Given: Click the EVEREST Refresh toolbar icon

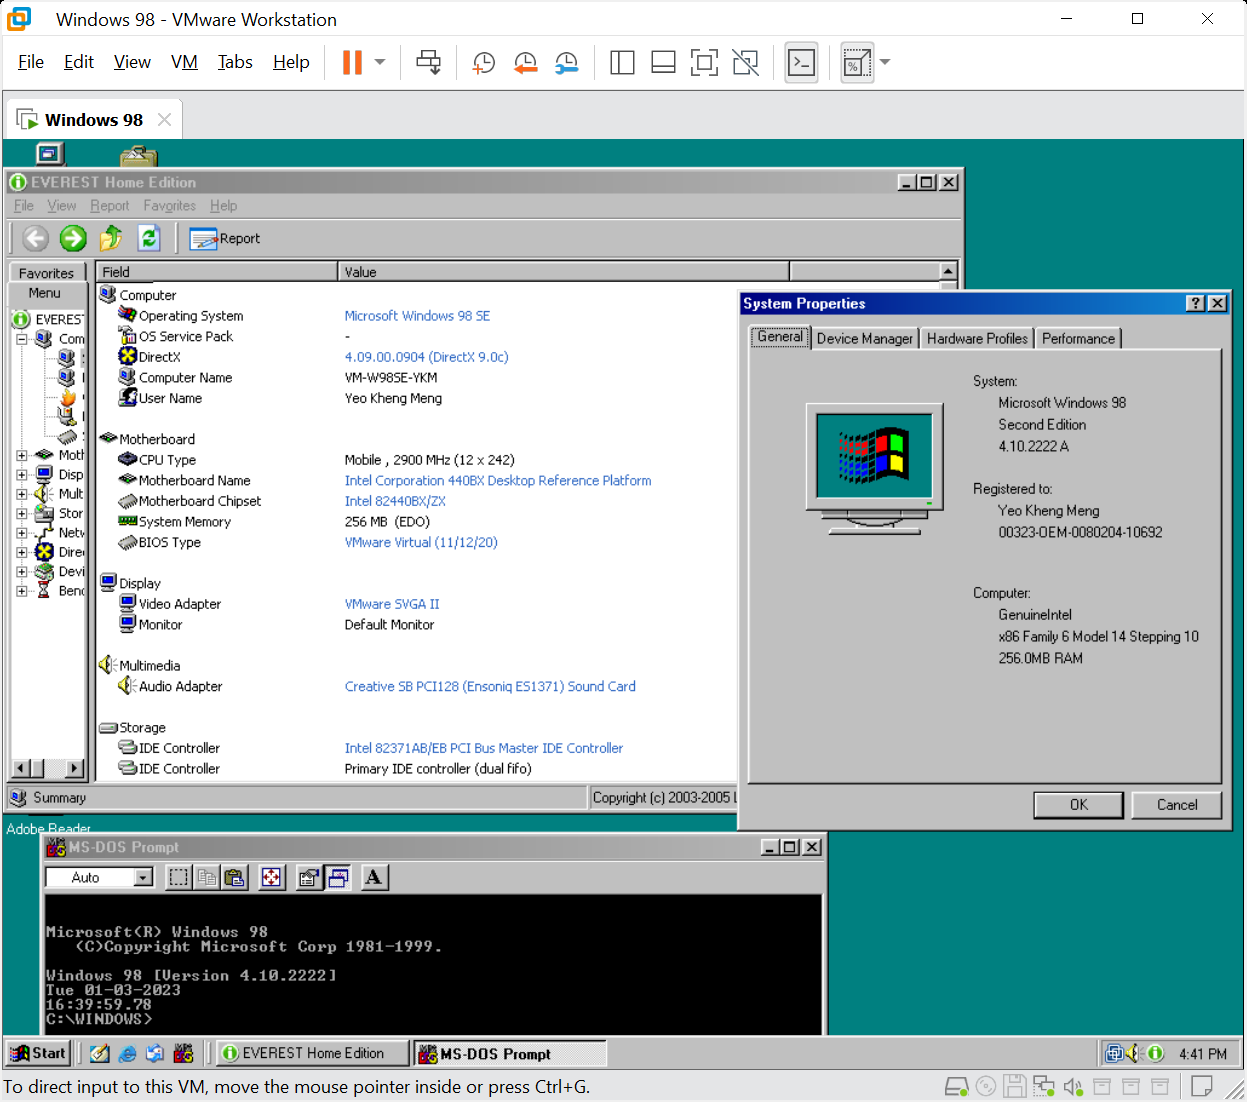Looking at the screenshot, I should tap(149, 238).
